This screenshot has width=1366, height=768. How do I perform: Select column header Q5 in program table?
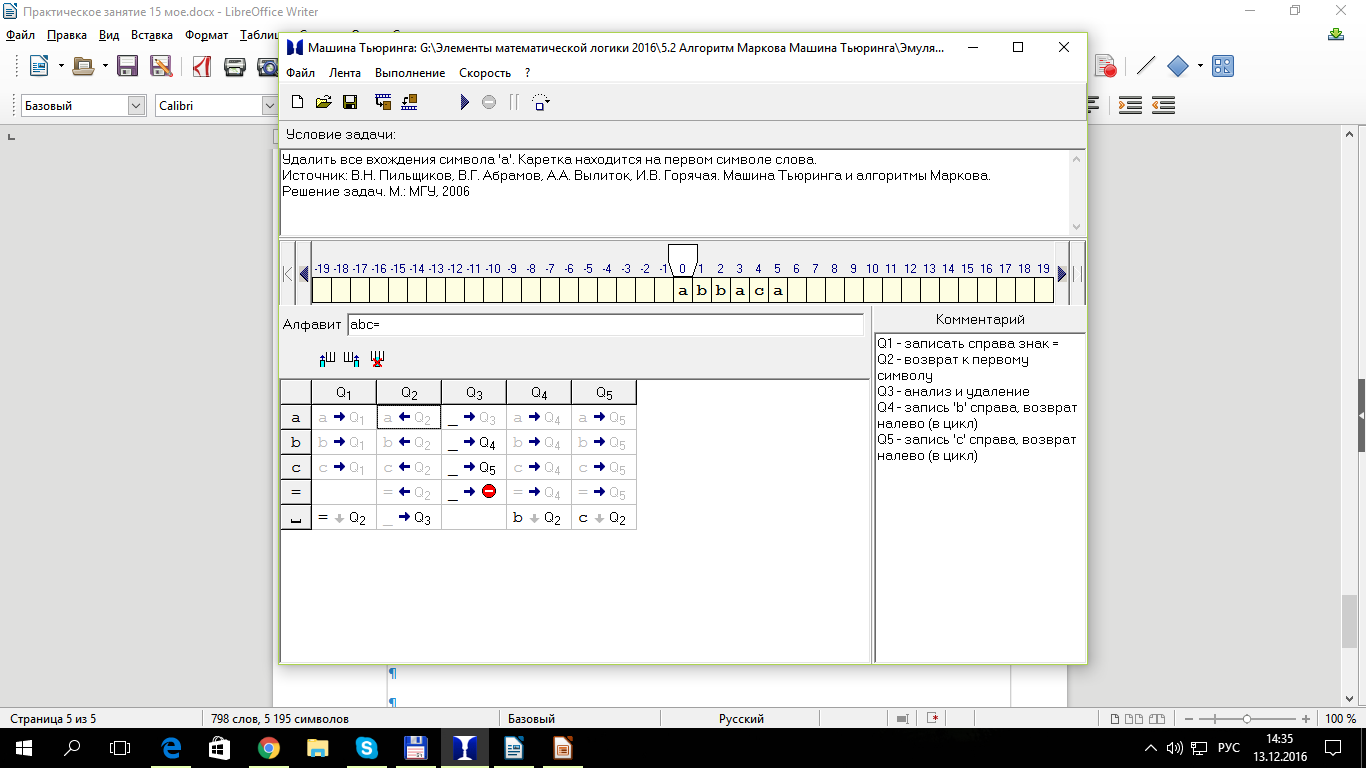[604, 393]
